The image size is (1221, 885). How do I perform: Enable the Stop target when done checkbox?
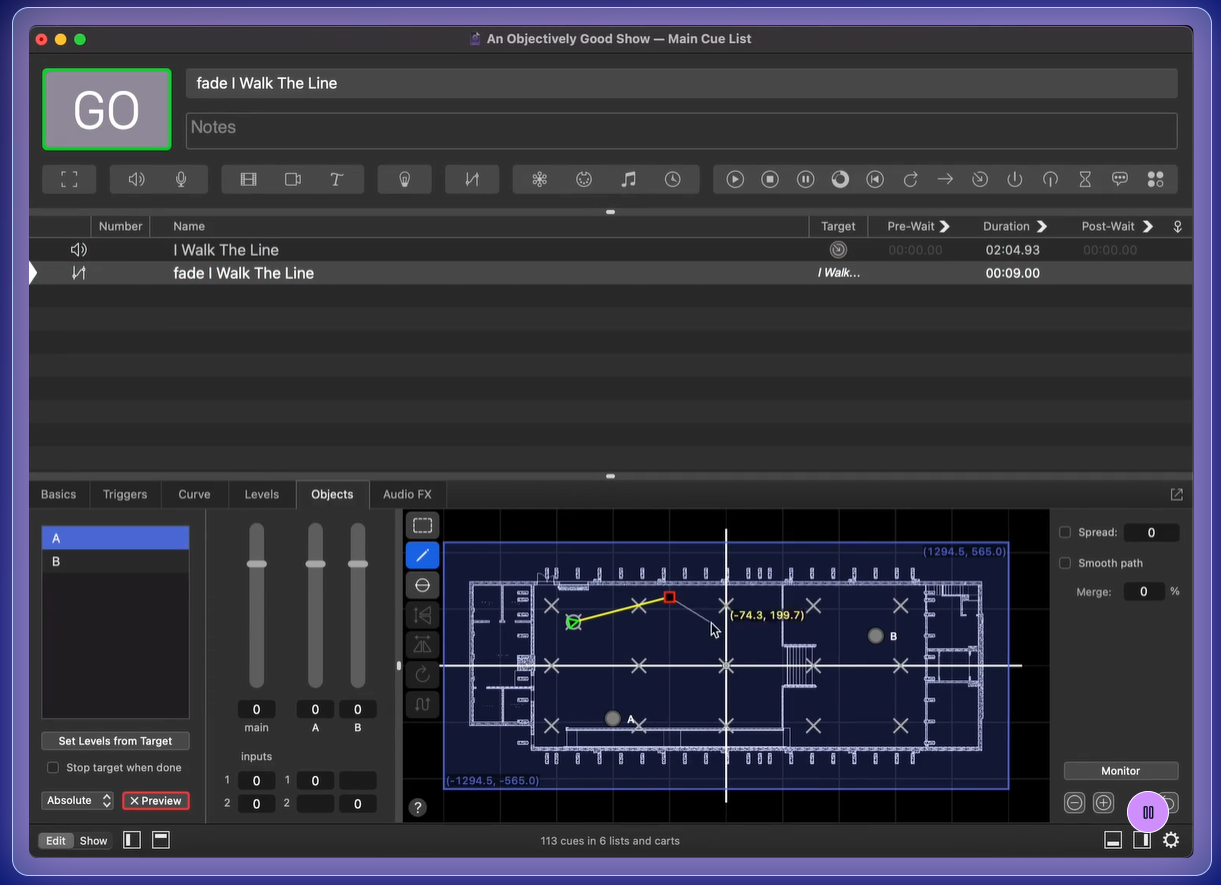(x=53, y=768)
